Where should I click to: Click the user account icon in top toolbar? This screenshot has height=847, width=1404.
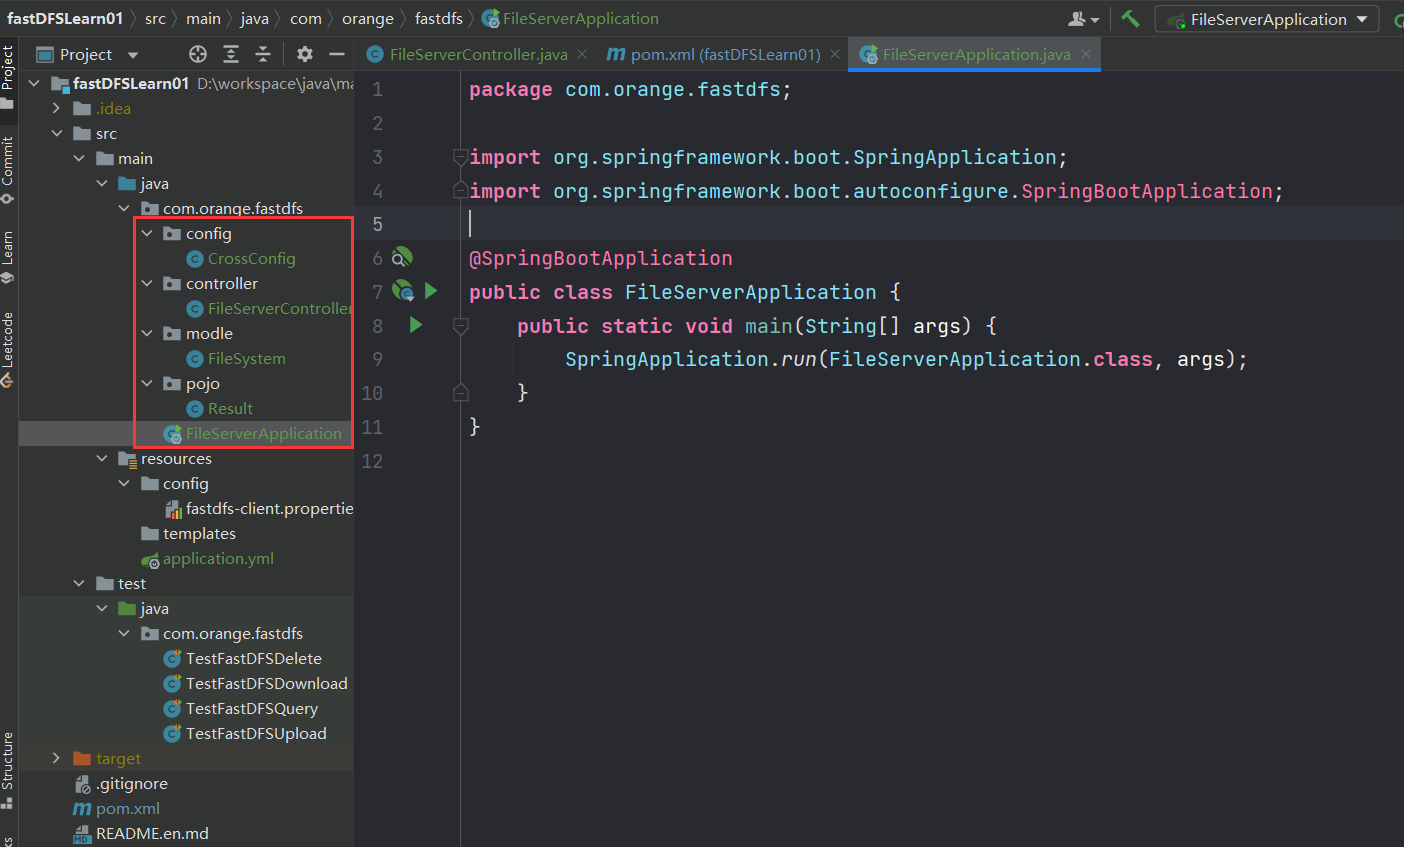point(1078,19)
